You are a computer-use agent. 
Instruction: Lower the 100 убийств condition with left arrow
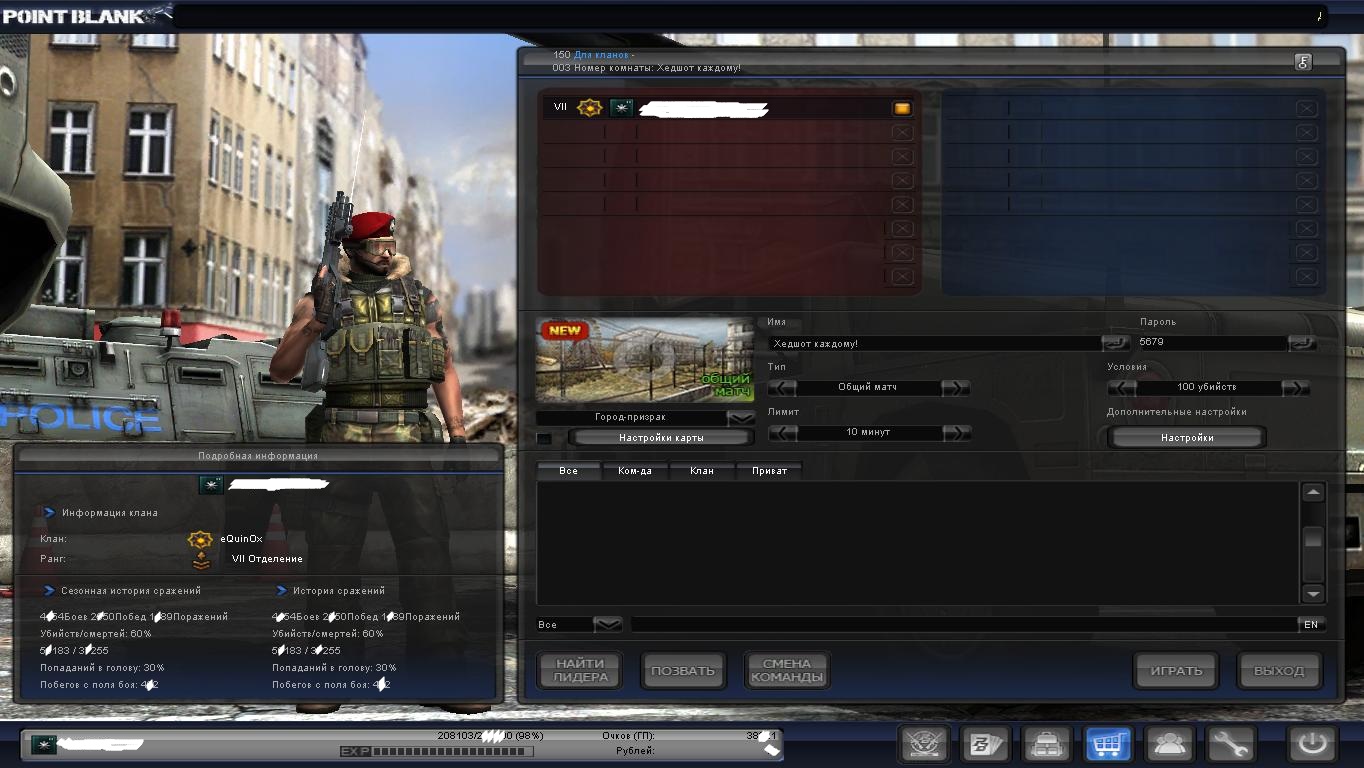(1122, 388)
